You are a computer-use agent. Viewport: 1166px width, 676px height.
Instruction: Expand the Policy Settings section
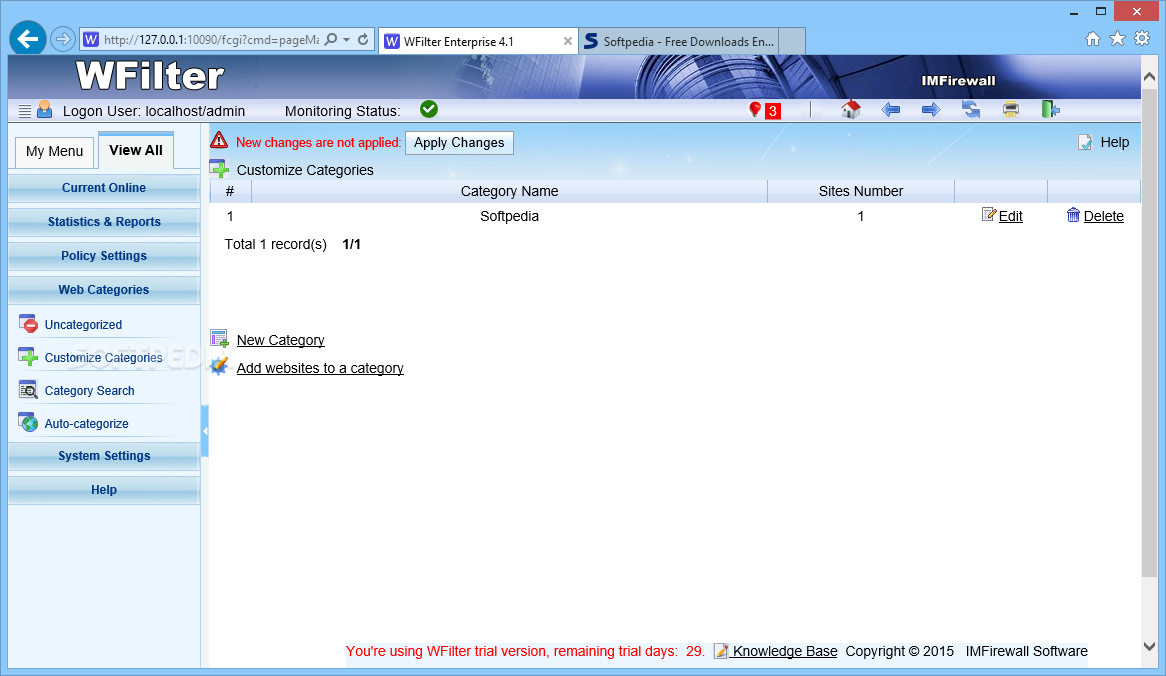[x=104, y=256]
